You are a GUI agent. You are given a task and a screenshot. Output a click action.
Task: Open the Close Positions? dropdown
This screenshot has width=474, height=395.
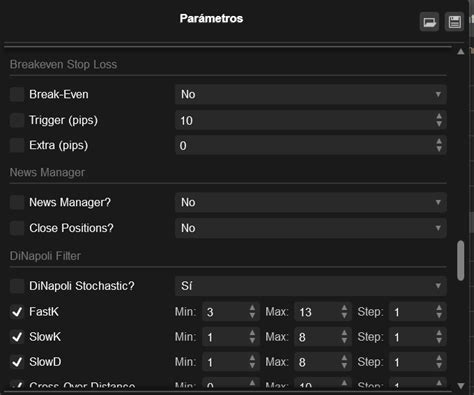pyautogui.click(x=311, y=228)
